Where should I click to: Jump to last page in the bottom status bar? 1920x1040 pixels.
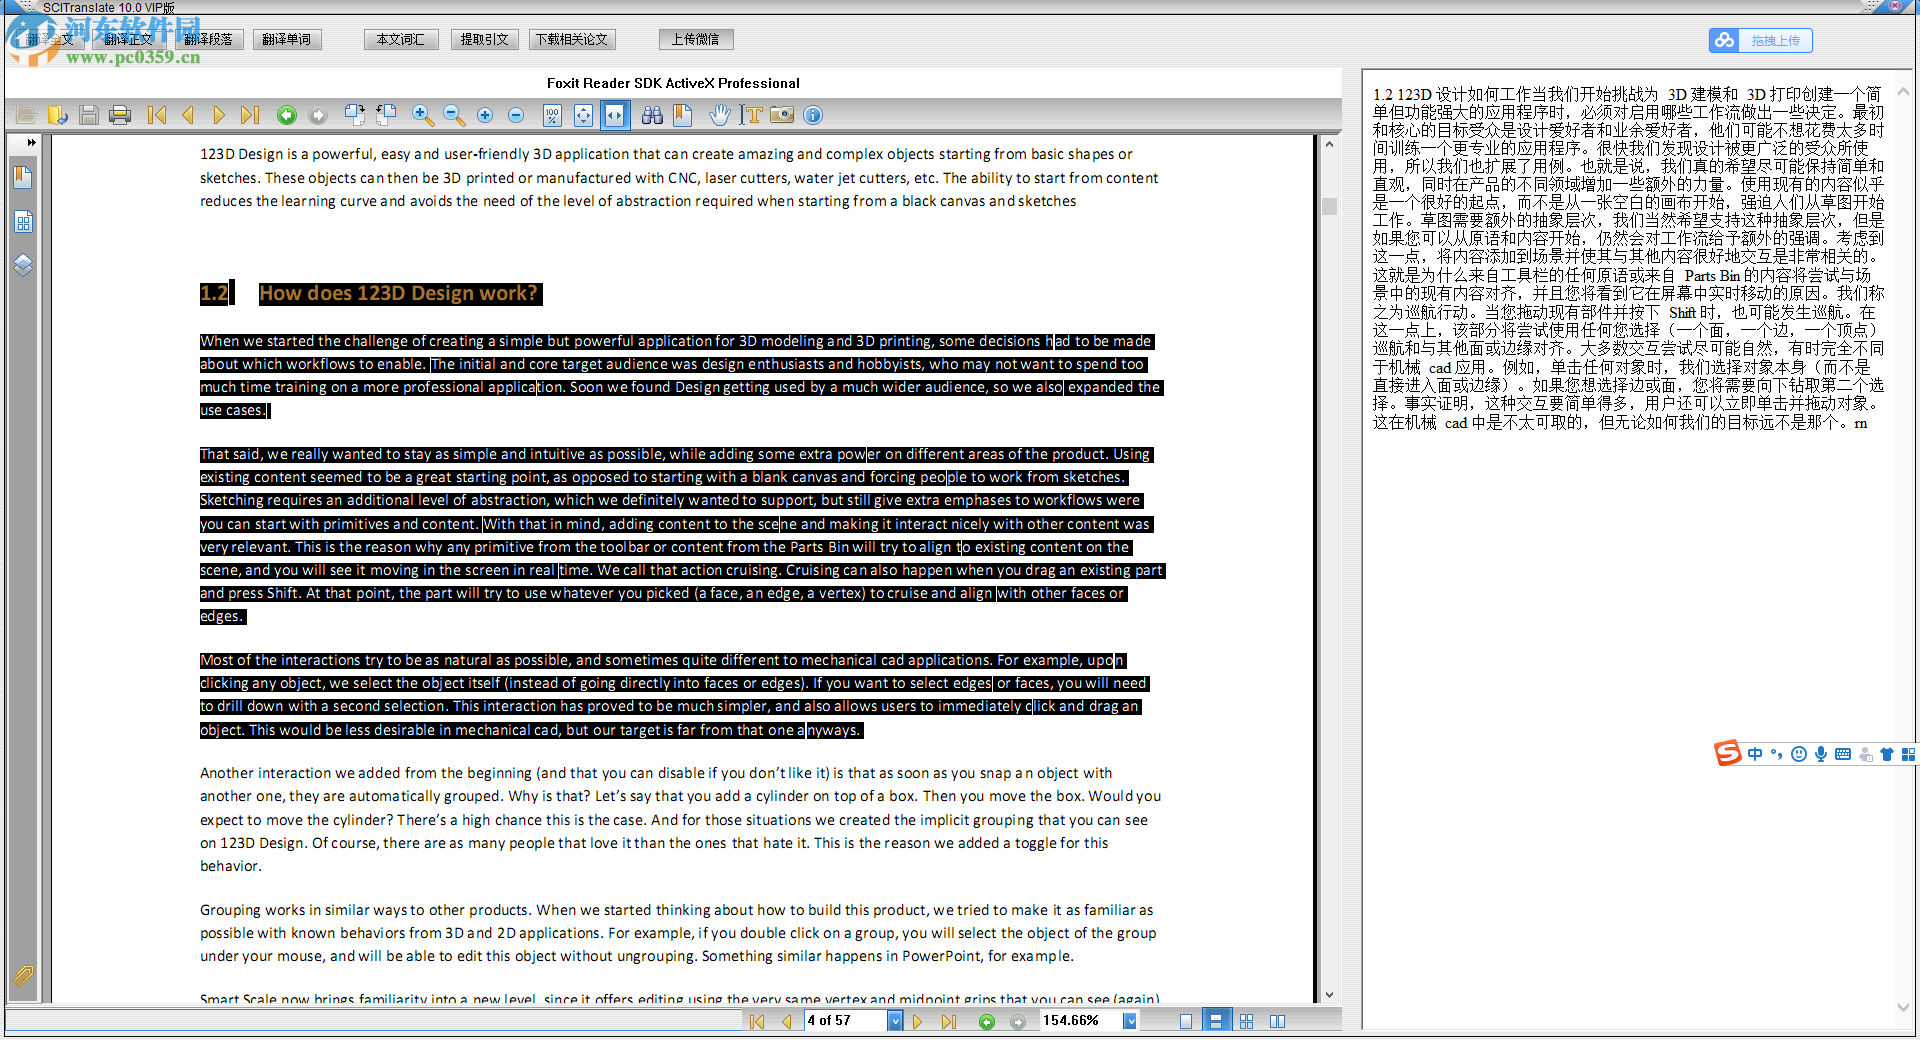point(949,1022)
